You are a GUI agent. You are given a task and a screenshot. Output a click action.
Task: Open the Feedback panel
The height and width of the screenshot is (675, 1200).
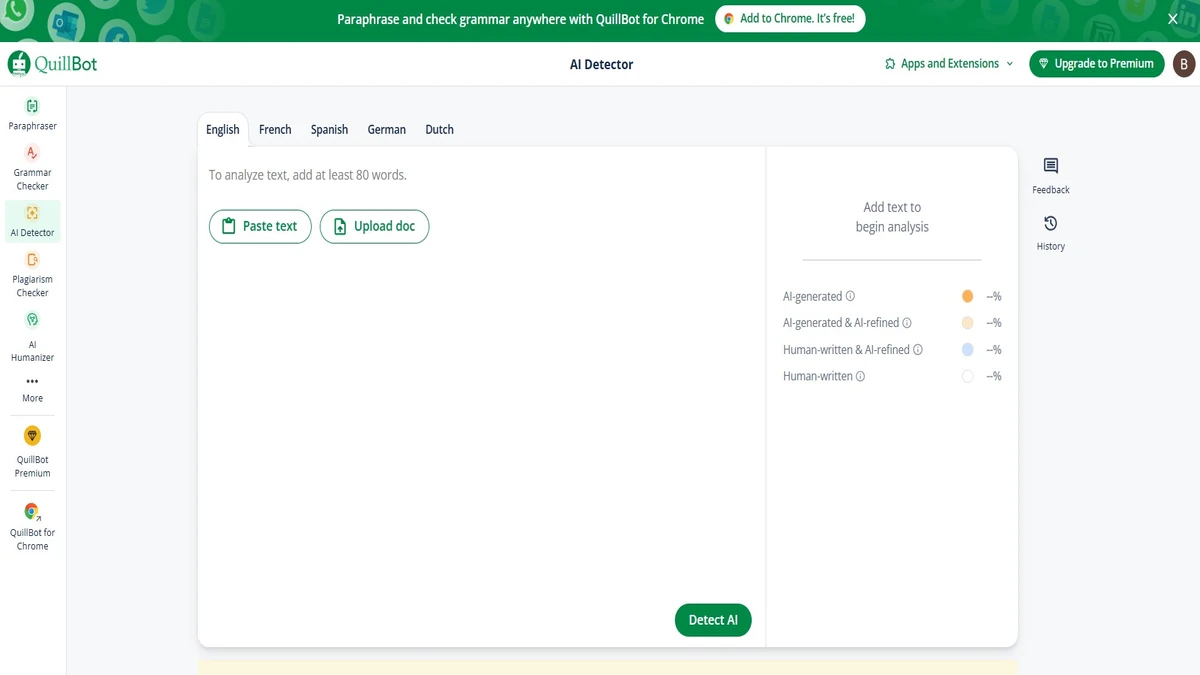click(1050, 175)
